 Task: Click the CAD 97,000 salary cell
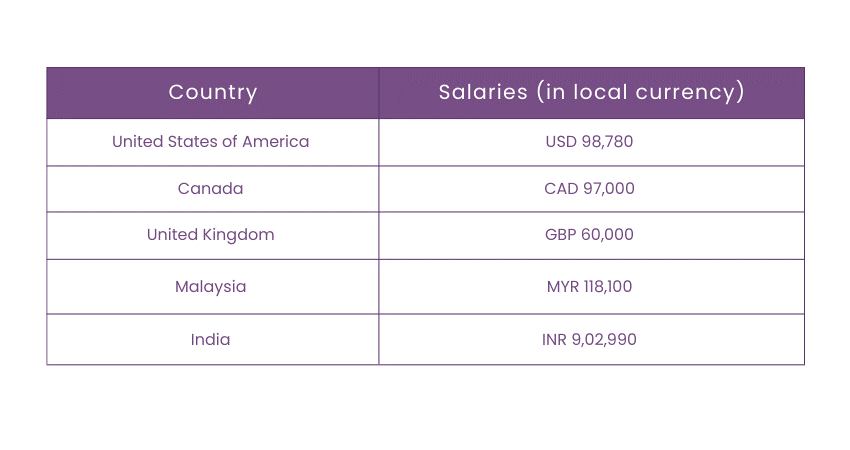[x=590, y=188]
